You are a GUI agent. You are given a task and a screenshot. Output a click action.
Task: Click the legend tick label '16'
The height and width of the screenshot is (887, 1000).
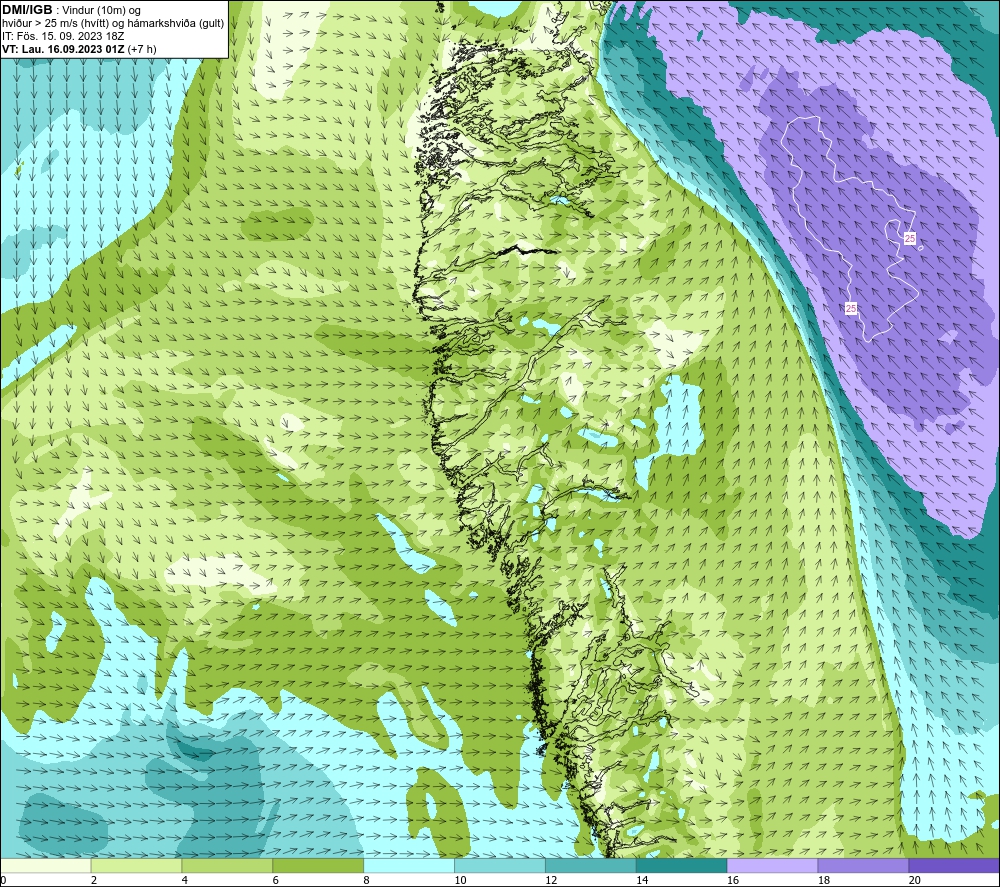[733, 880]
